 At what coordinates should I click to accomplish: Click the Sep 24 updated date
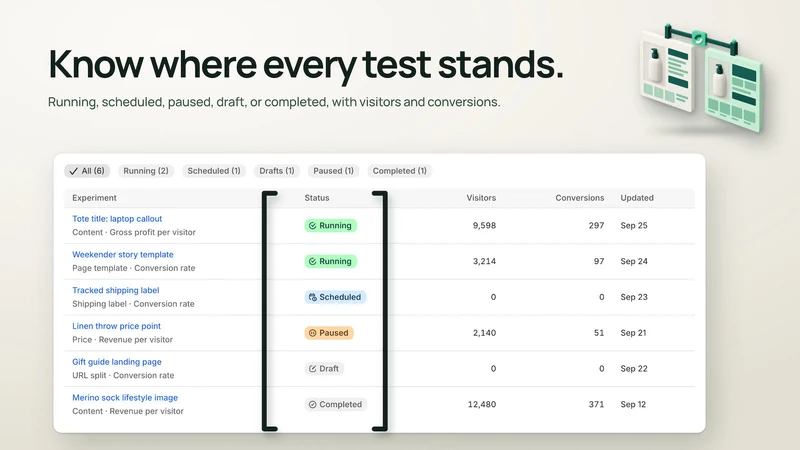coord(634,261)
